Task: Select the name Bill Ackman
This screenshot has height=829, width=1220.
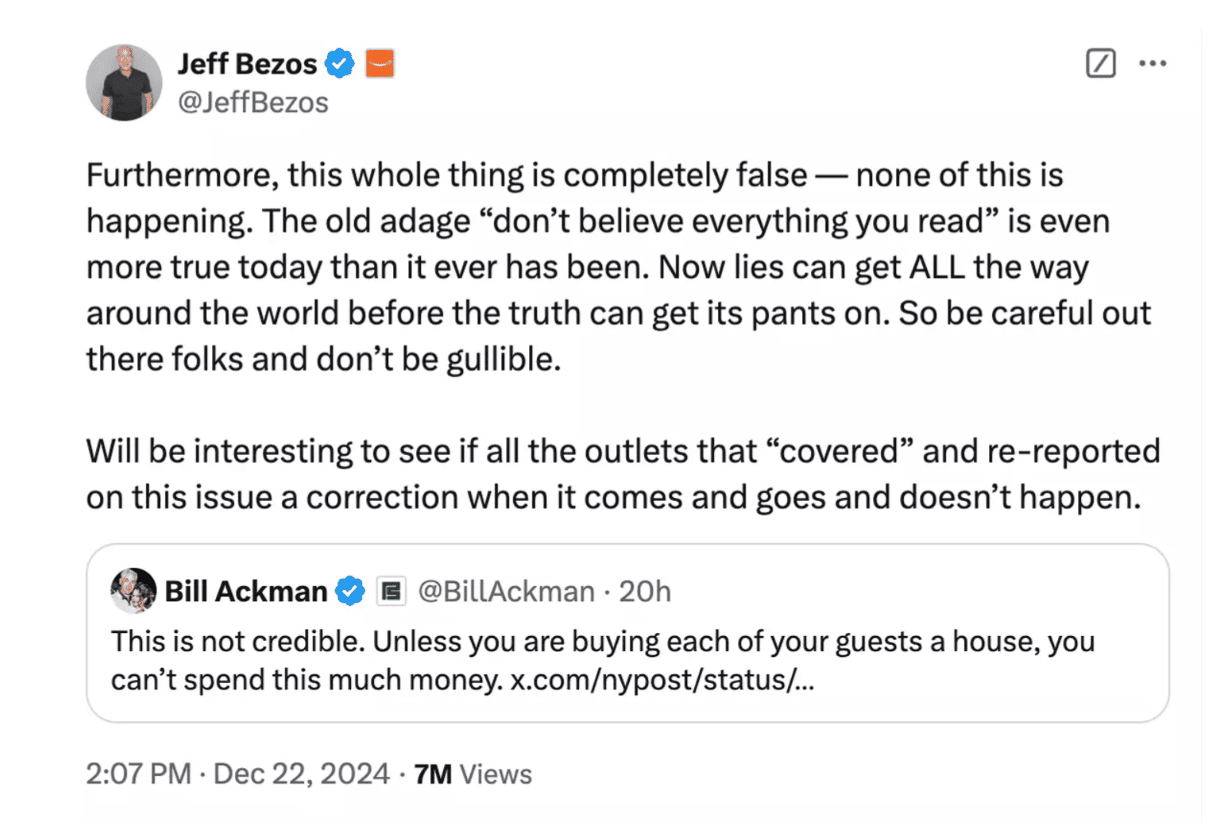Action: click(x=245, y=591)
